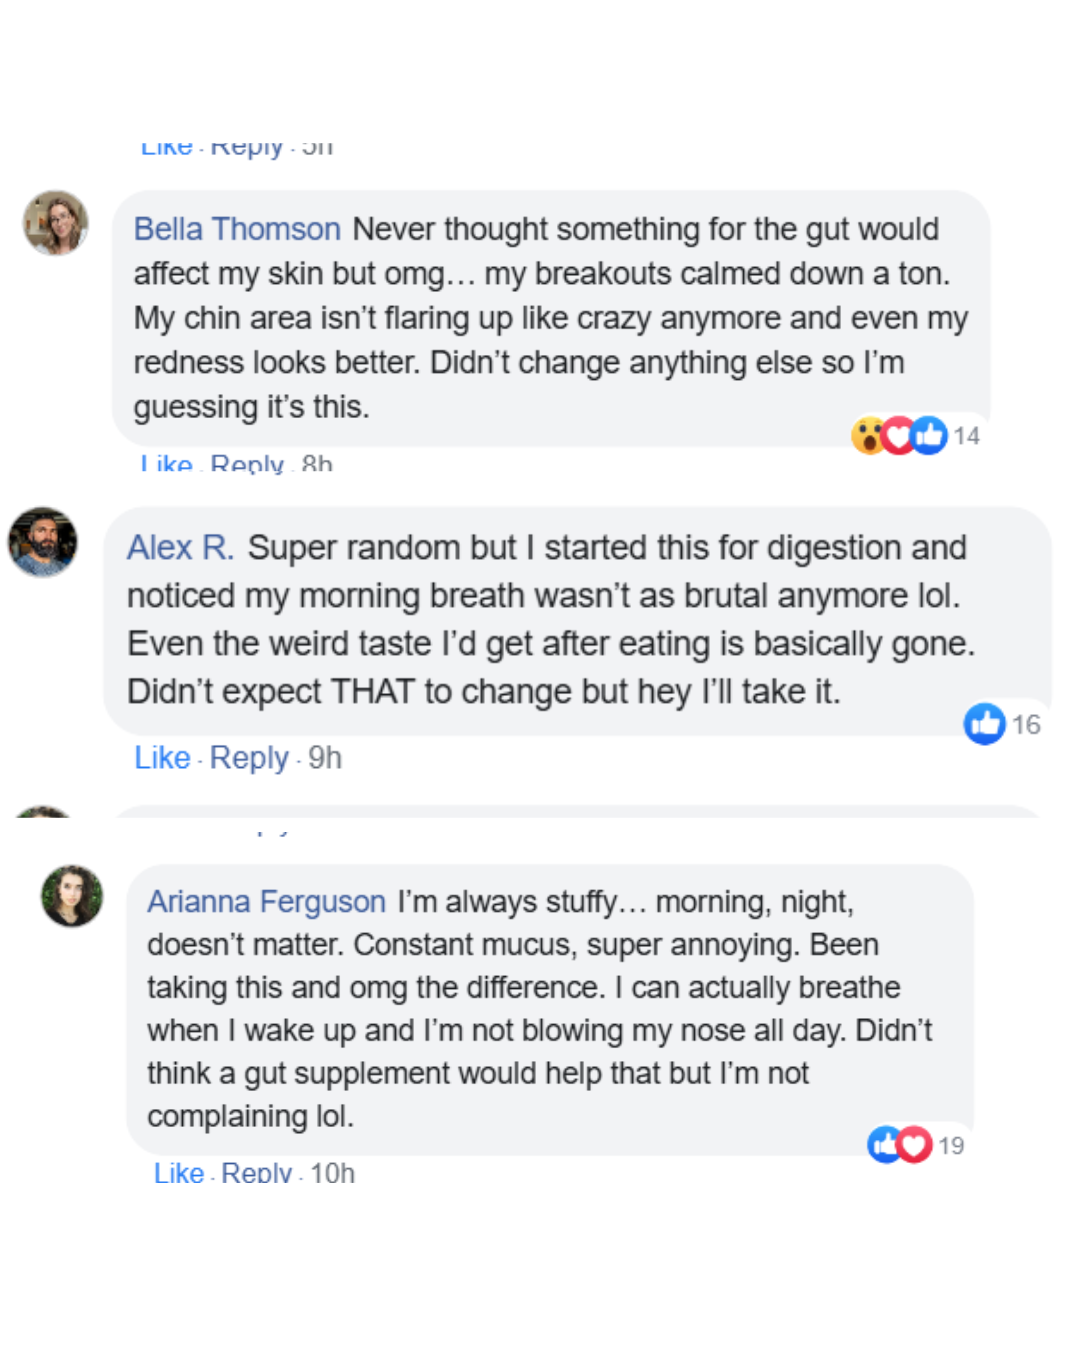
Task: Open the Alex R. name link
Action: (x=180, y=548)
